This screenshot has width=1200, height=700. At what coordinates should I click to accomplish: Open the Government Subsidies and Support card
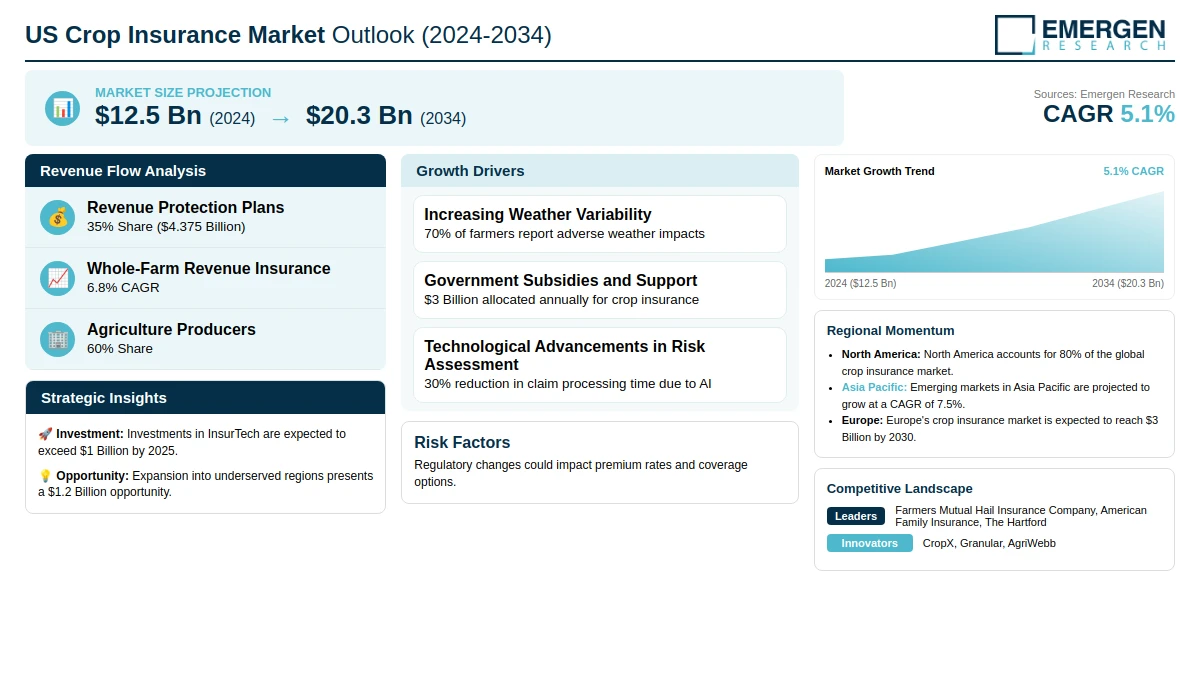click(599, 290)
